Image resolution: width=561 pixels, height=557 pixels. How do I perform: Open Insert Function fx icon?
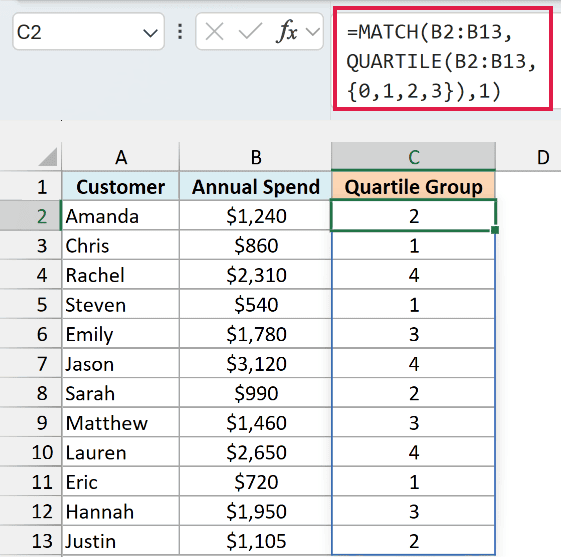286,31
